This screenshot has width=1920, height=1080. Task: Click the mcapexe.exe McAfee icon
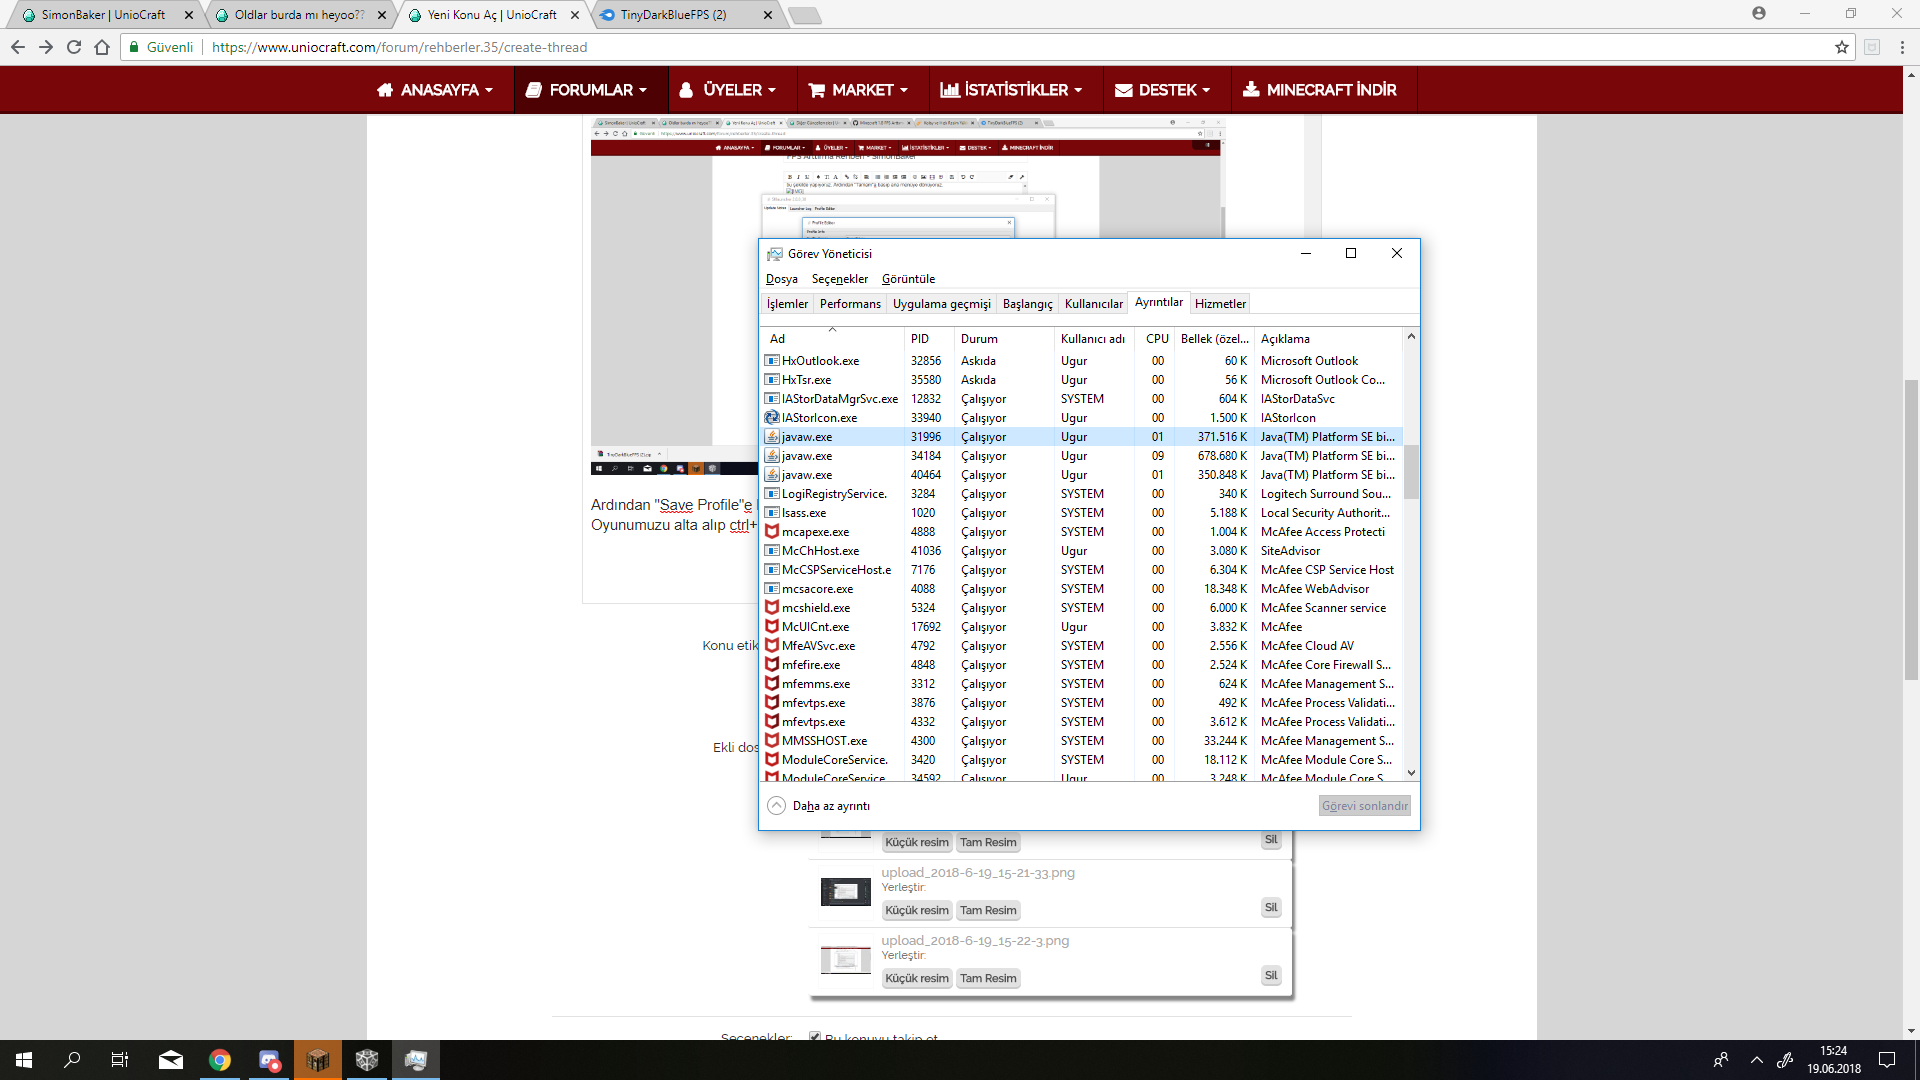772,532
